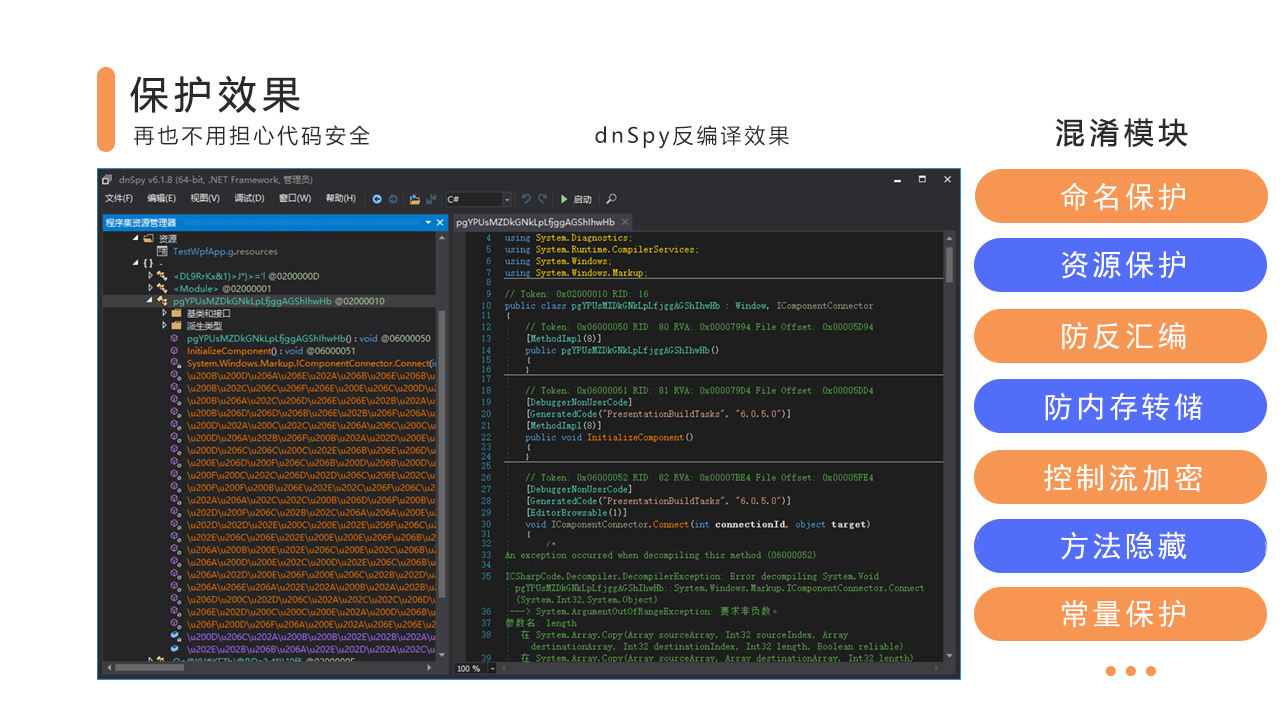The height and width of the screenshot is (720, 1280).
Task: Click the dnSpy app icon in title bar
Action: pyautogui.click(x=107, y=180)
